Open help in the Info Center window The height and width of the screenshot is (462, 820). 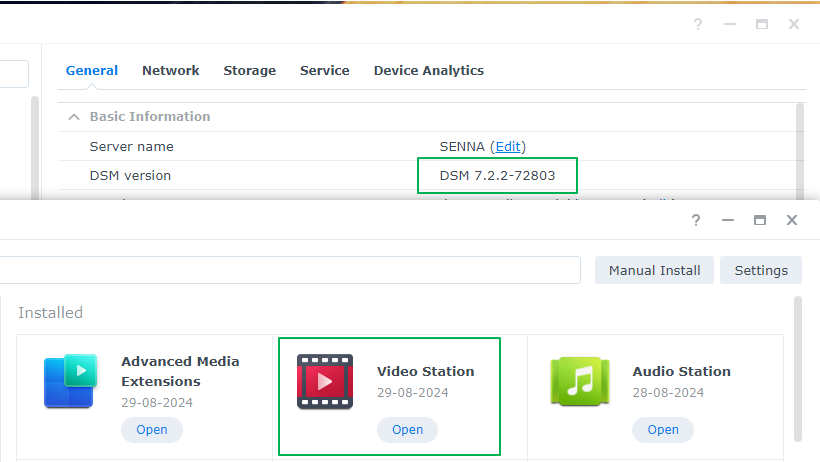coord(698,24)
